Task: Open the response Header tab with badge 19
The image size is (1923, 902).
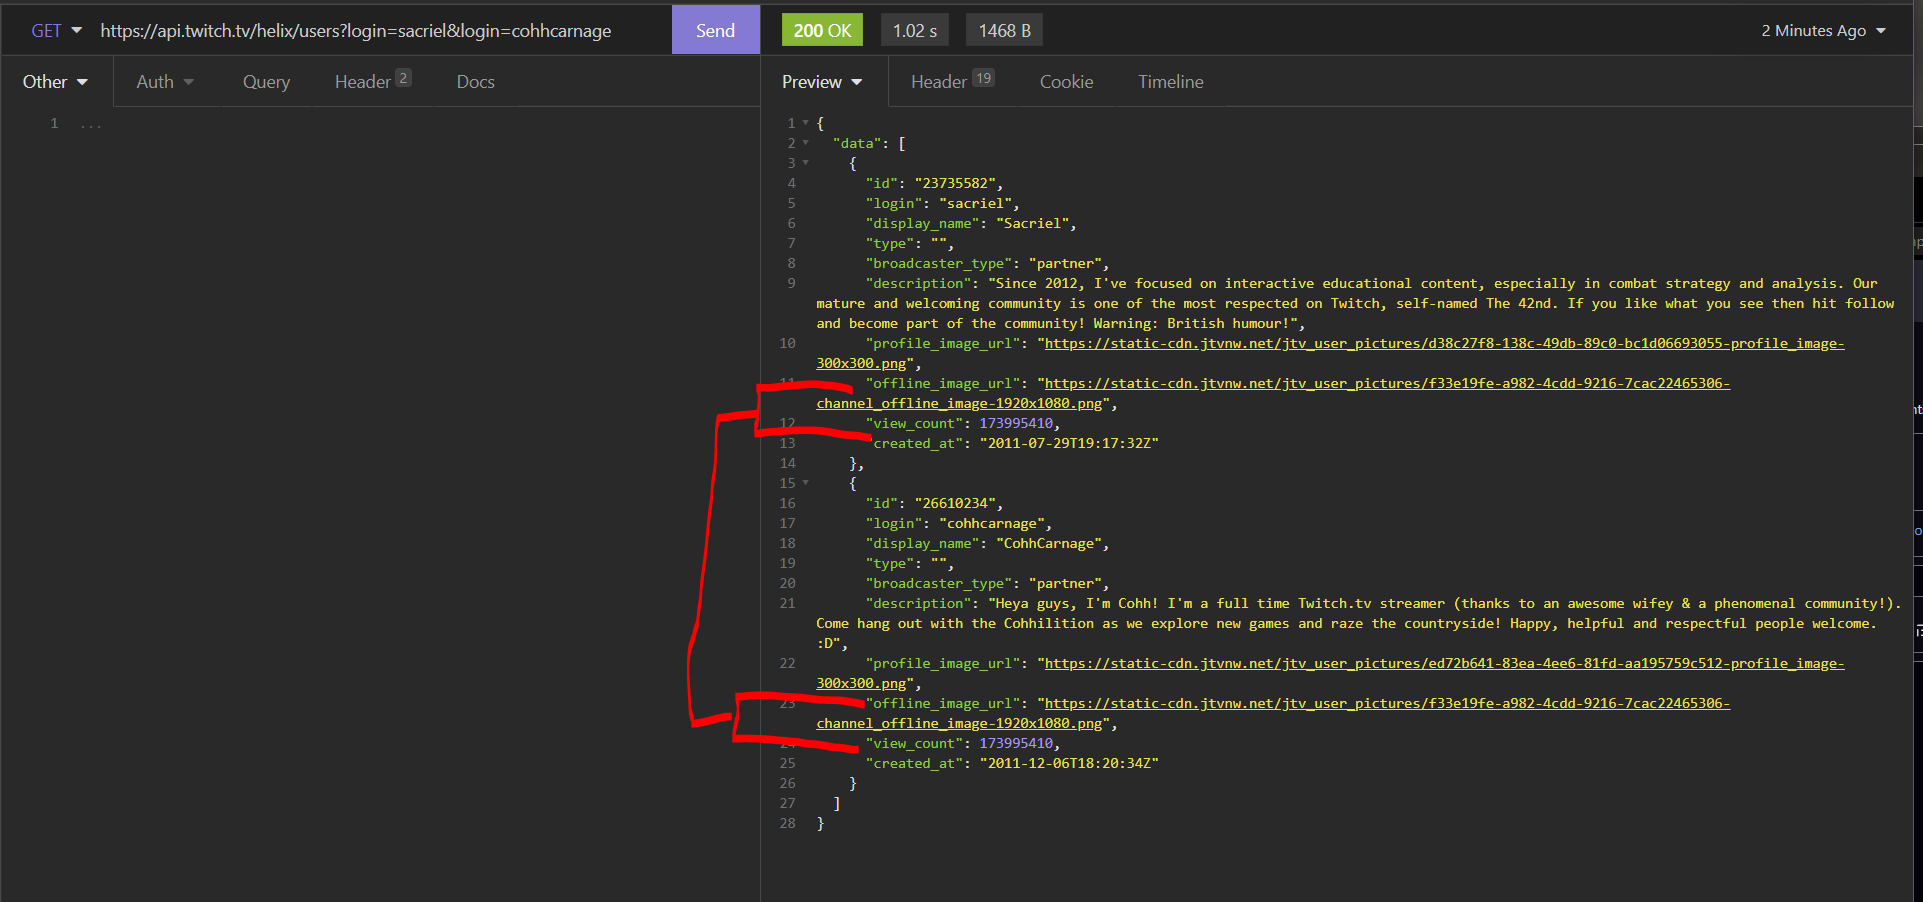Action: tap(952, 81)
